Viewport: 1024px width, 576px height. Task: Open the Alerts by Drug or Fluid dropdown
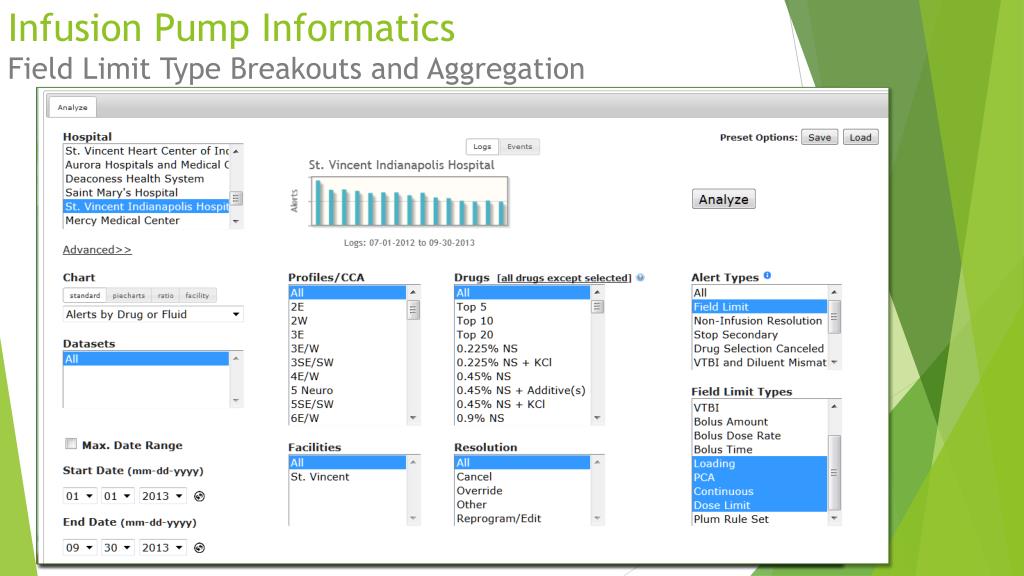(x=153, y=314)
